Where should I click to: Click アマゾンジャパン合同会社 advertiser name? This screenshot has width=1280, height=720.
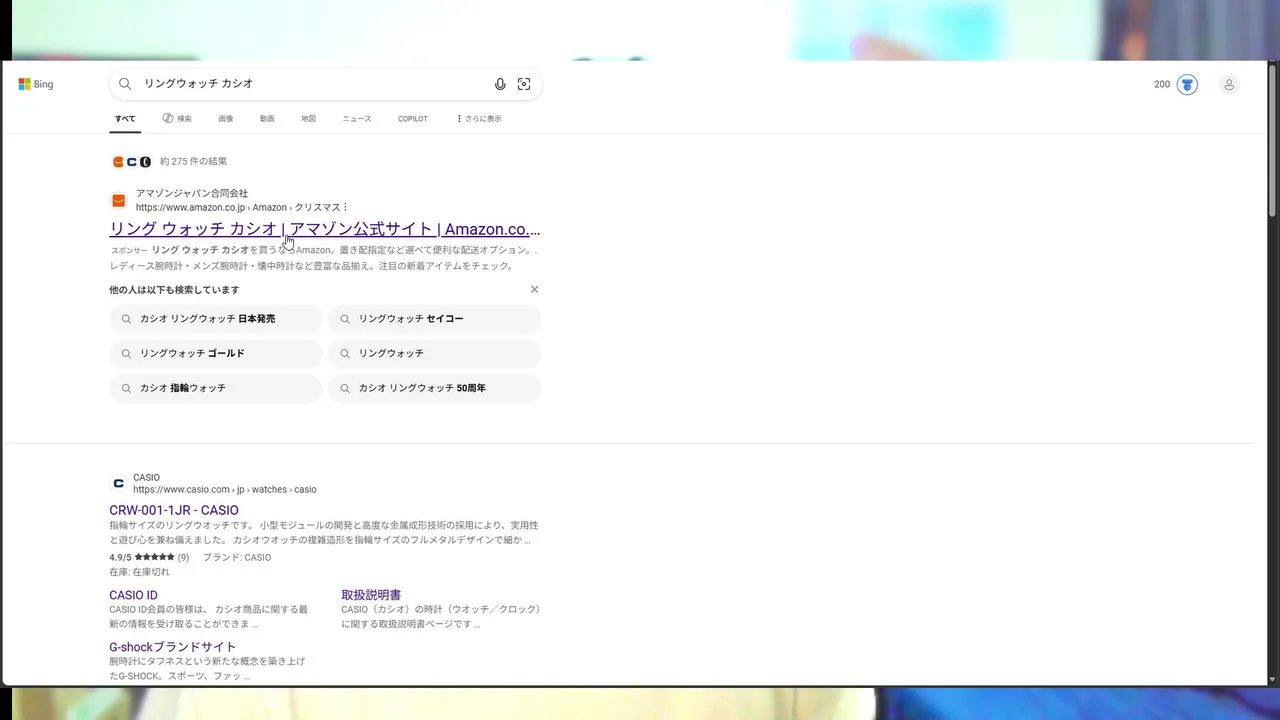192,193
